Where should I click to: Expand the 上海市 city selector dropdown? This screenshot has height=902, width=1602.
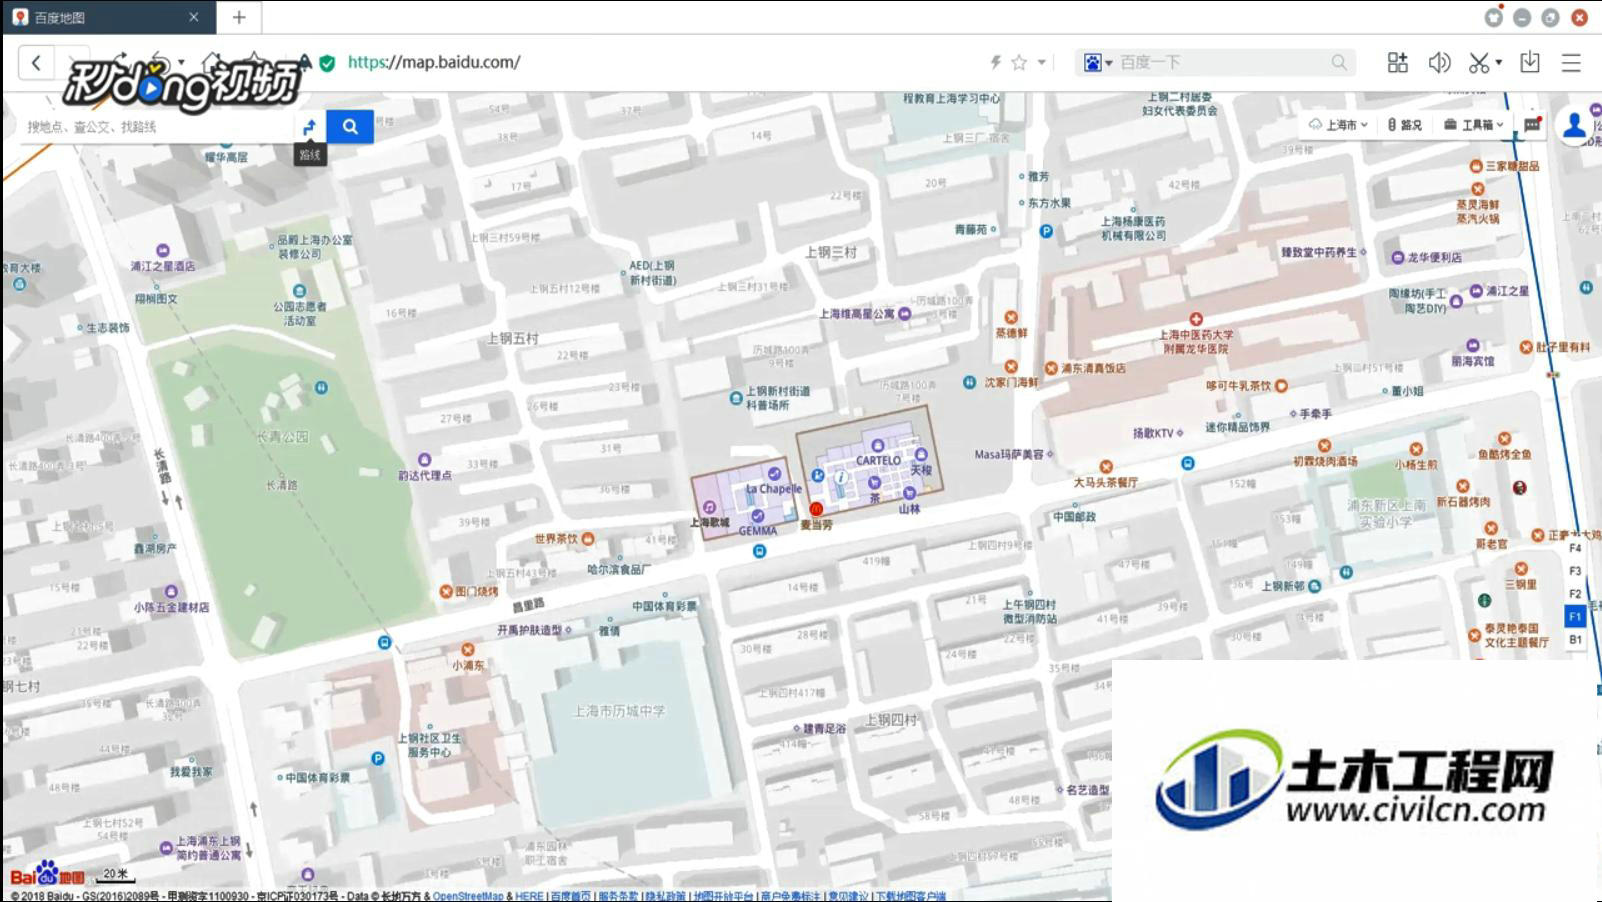click(x=1338, y=125)
